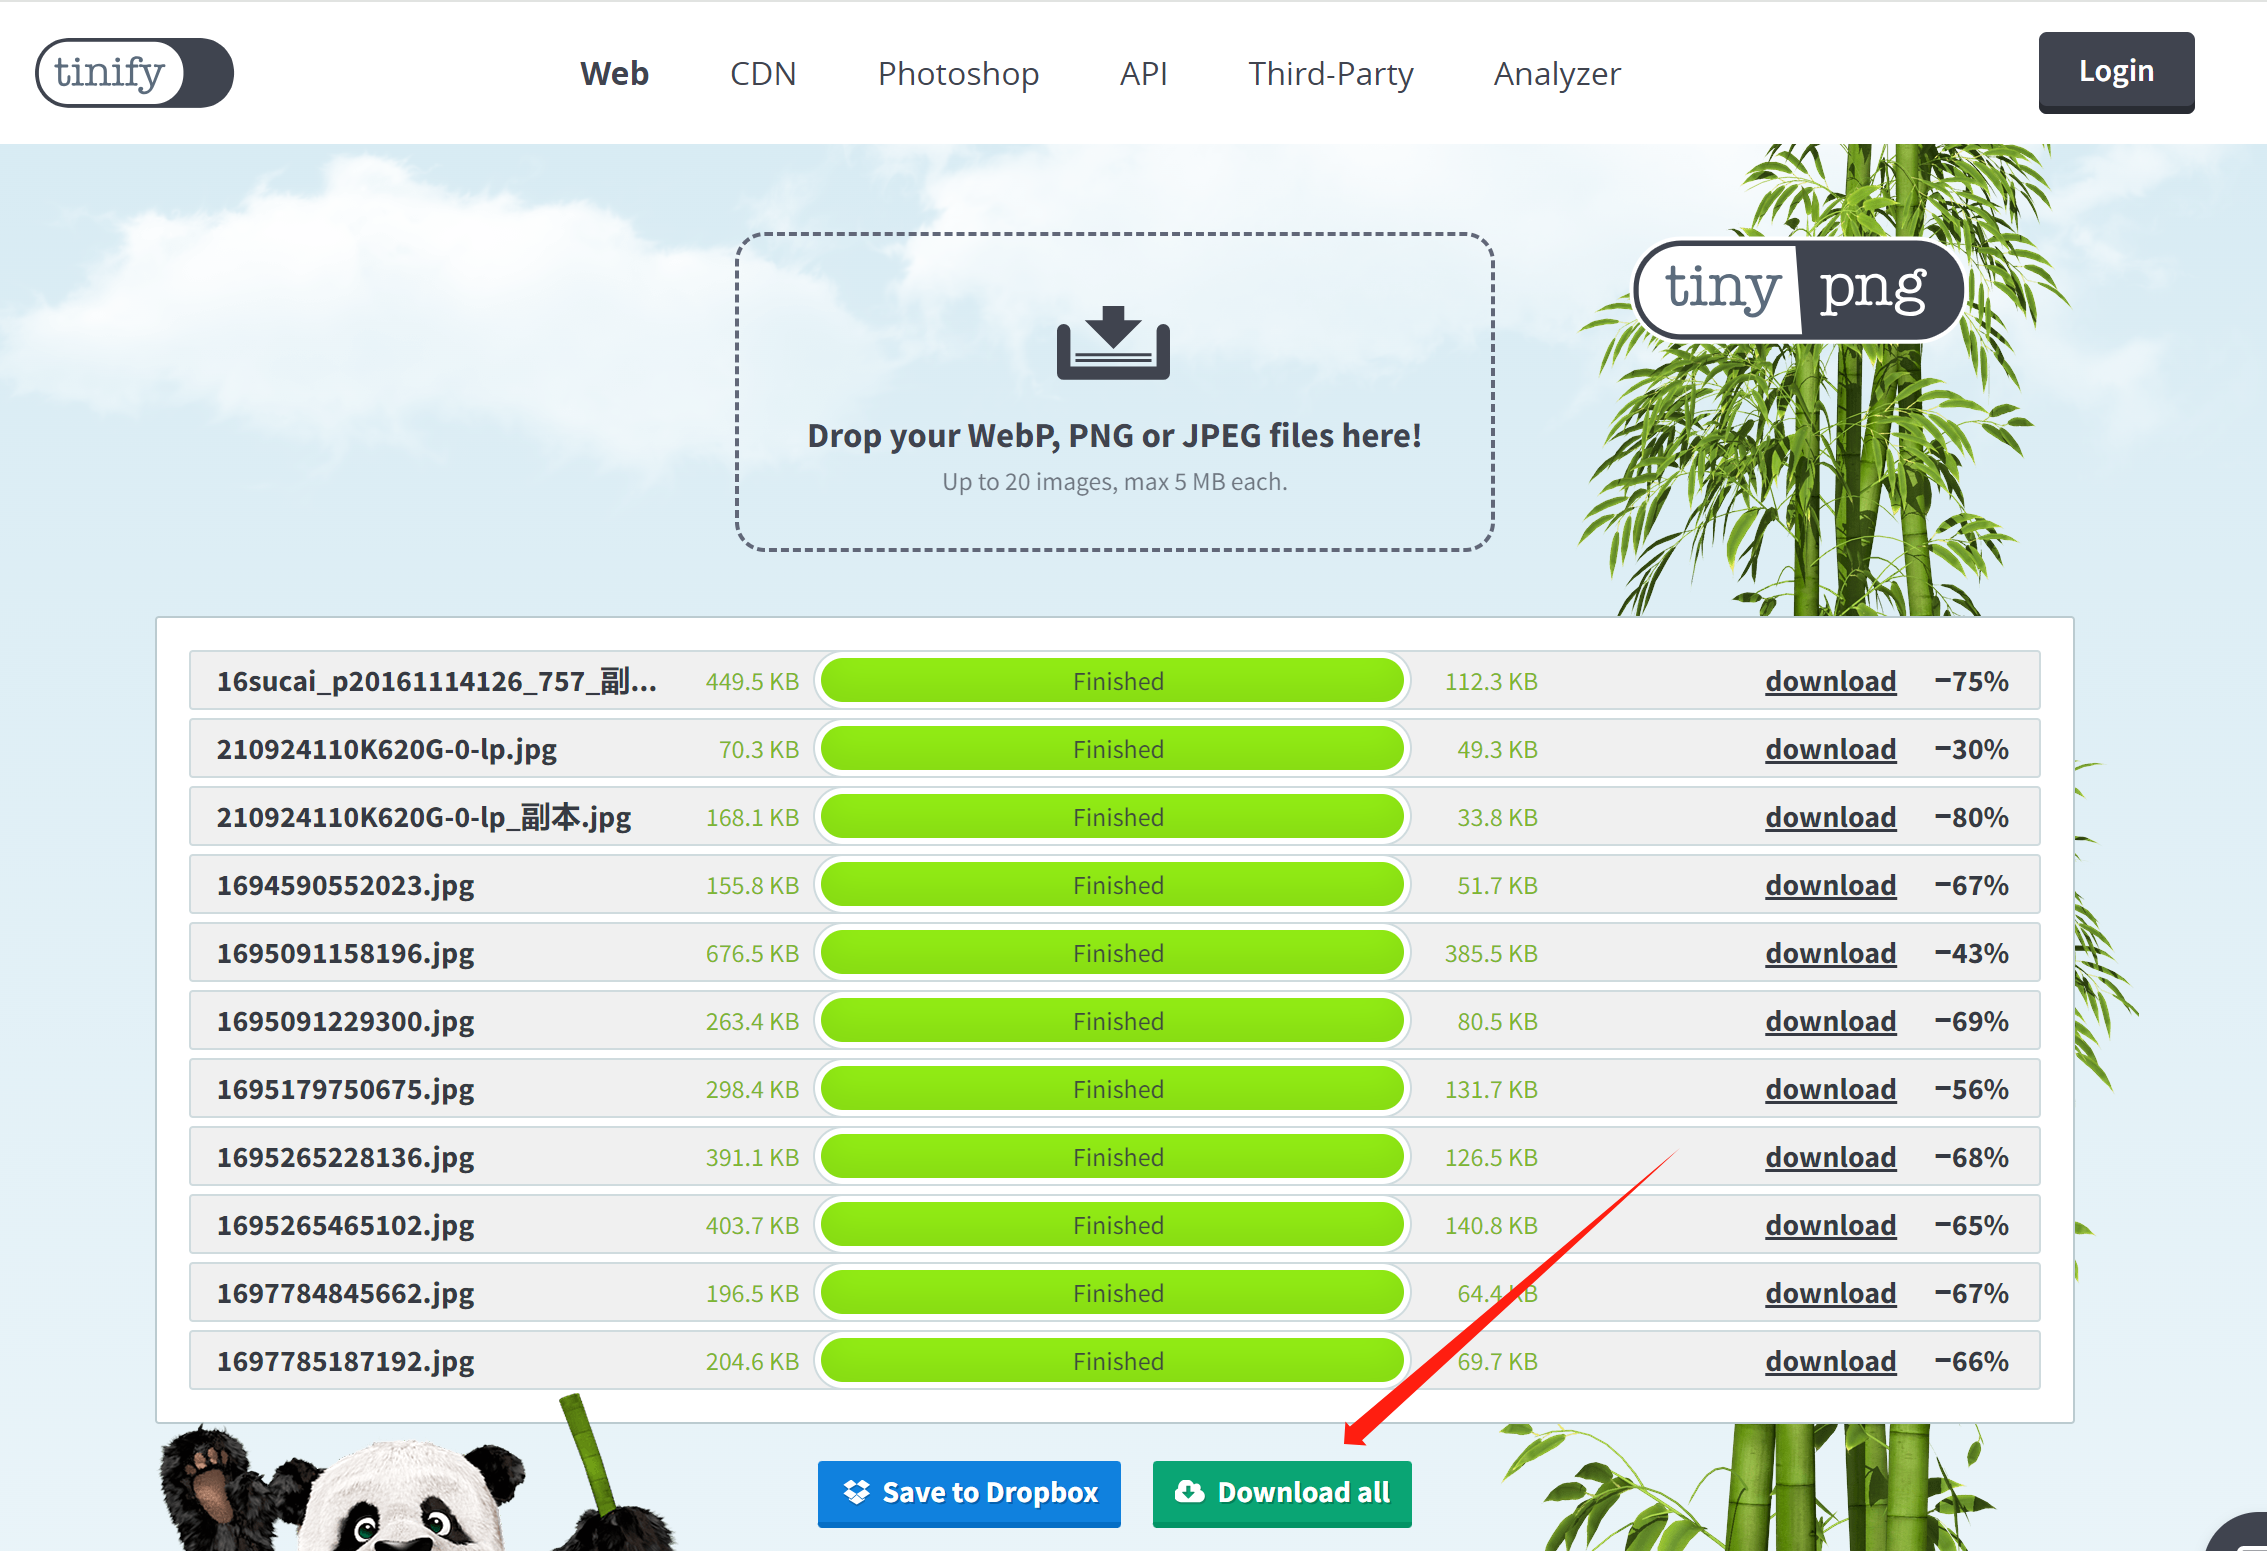Image resolution: width=2267 pixels, height=1551 pixels.
Task: Click the −30% savings value
Action: click(x=1971, y=749)
